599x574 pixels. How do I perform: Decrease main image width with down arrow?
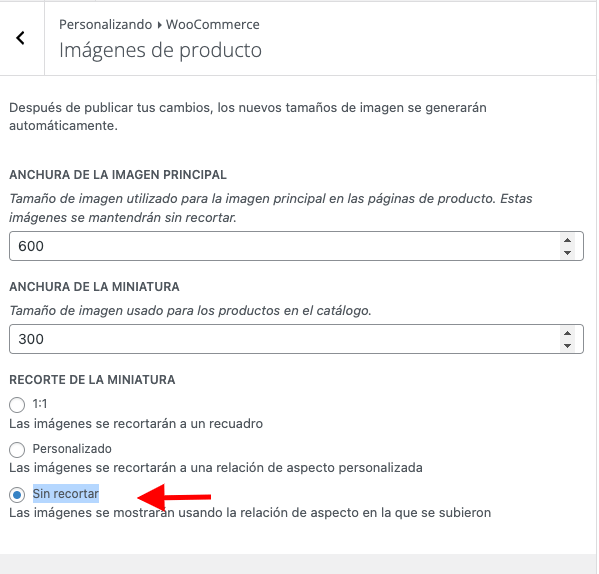(x=567, y=252)
